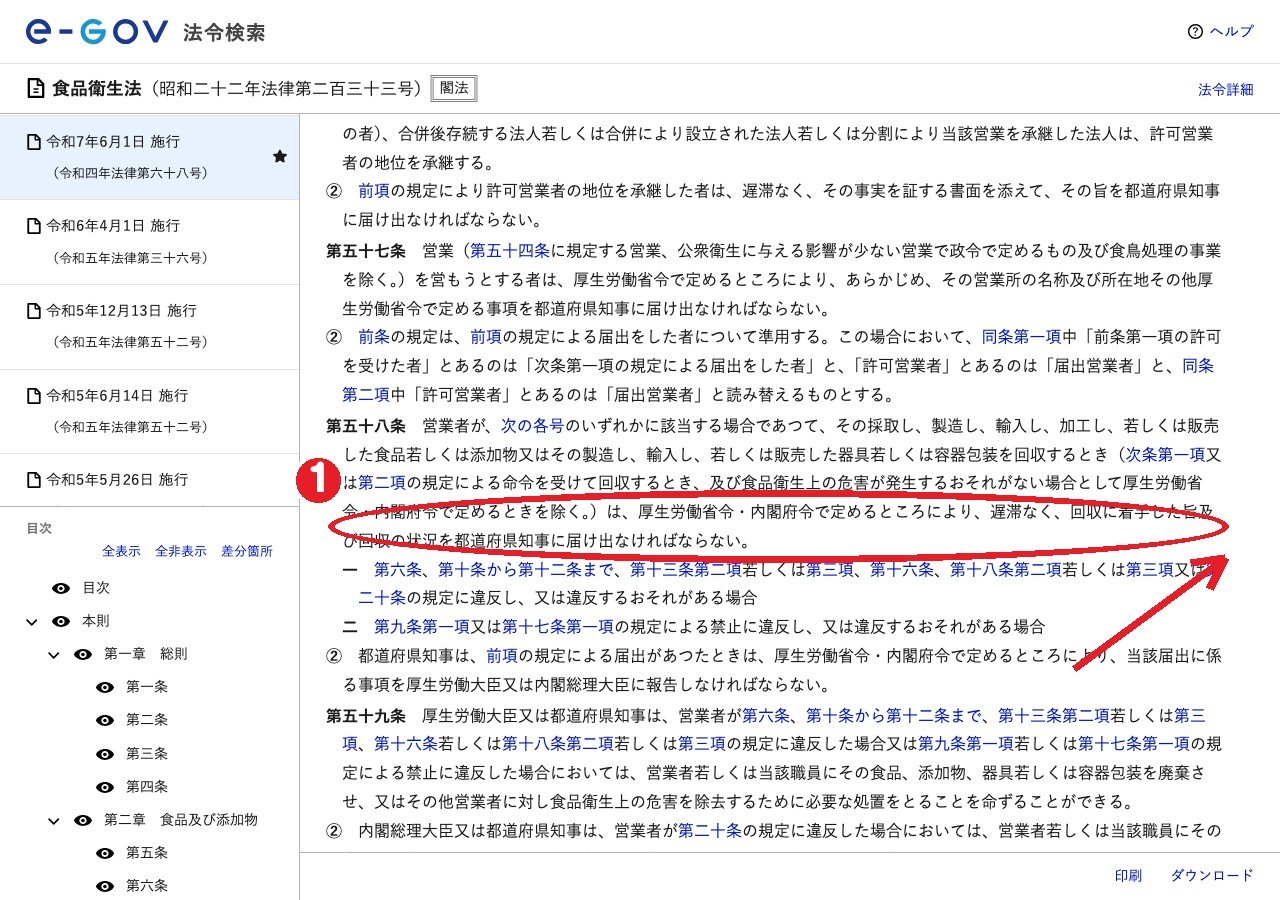Toggle visibility eye for 本則
The image size is (1280, 900).
(61, 621)
